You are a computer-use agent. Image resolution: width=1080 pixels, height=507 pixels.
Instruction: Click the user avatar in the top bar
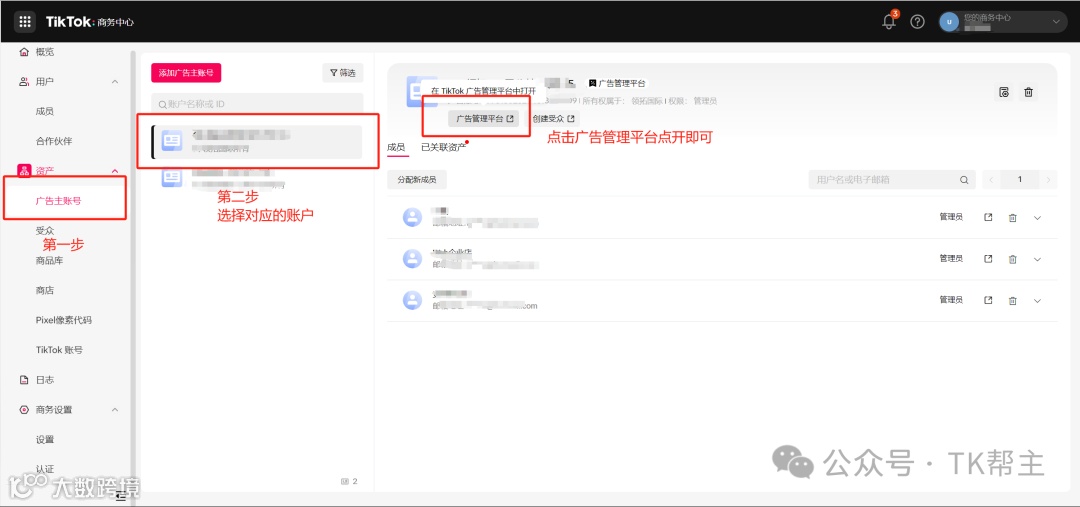tap(949, 22)
